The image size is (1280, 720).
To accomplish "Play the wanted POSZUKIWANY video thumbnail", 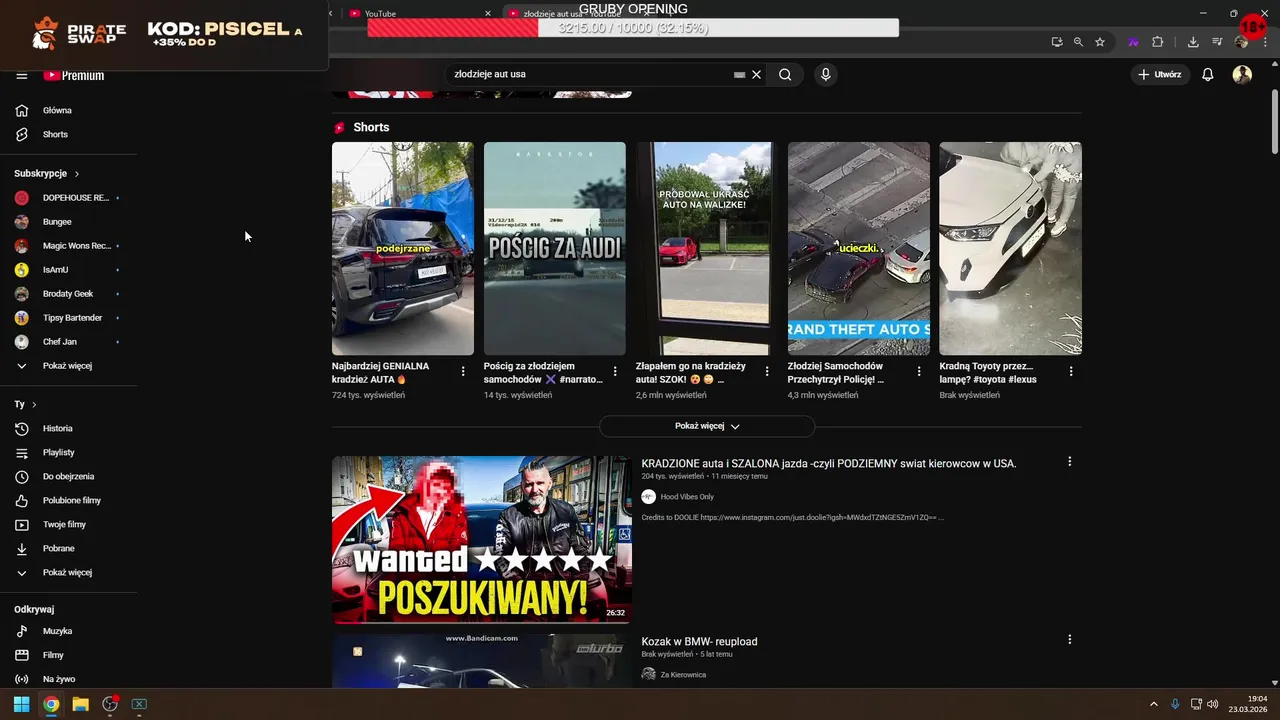I will (482, 540).
